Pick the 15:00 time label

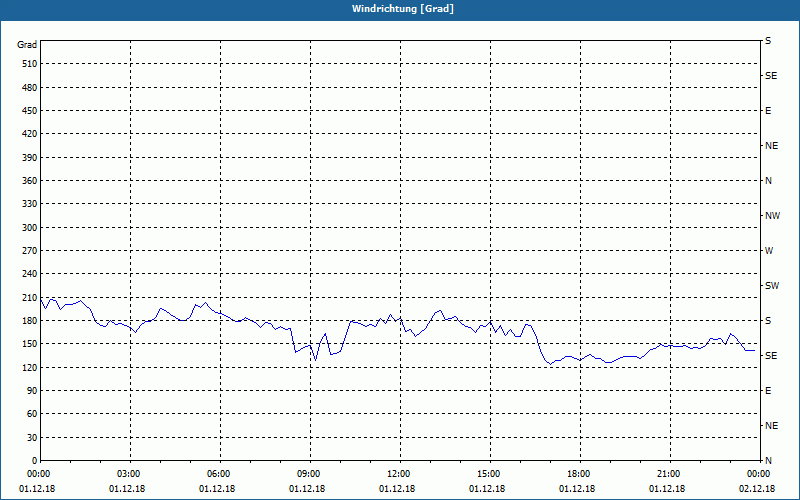coord(489,474)
